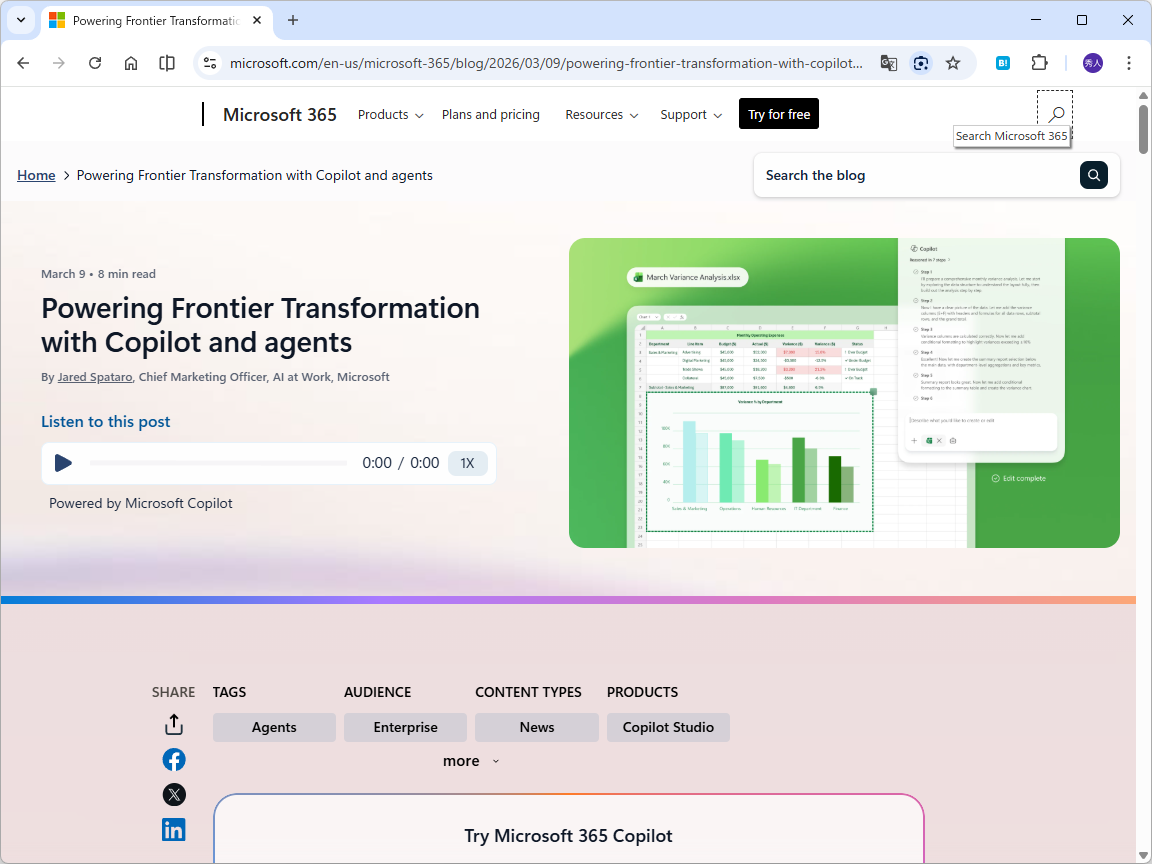Share the post on LinkedIn
This screenshot has width=1152, height=864.
[x=174, y=829]
